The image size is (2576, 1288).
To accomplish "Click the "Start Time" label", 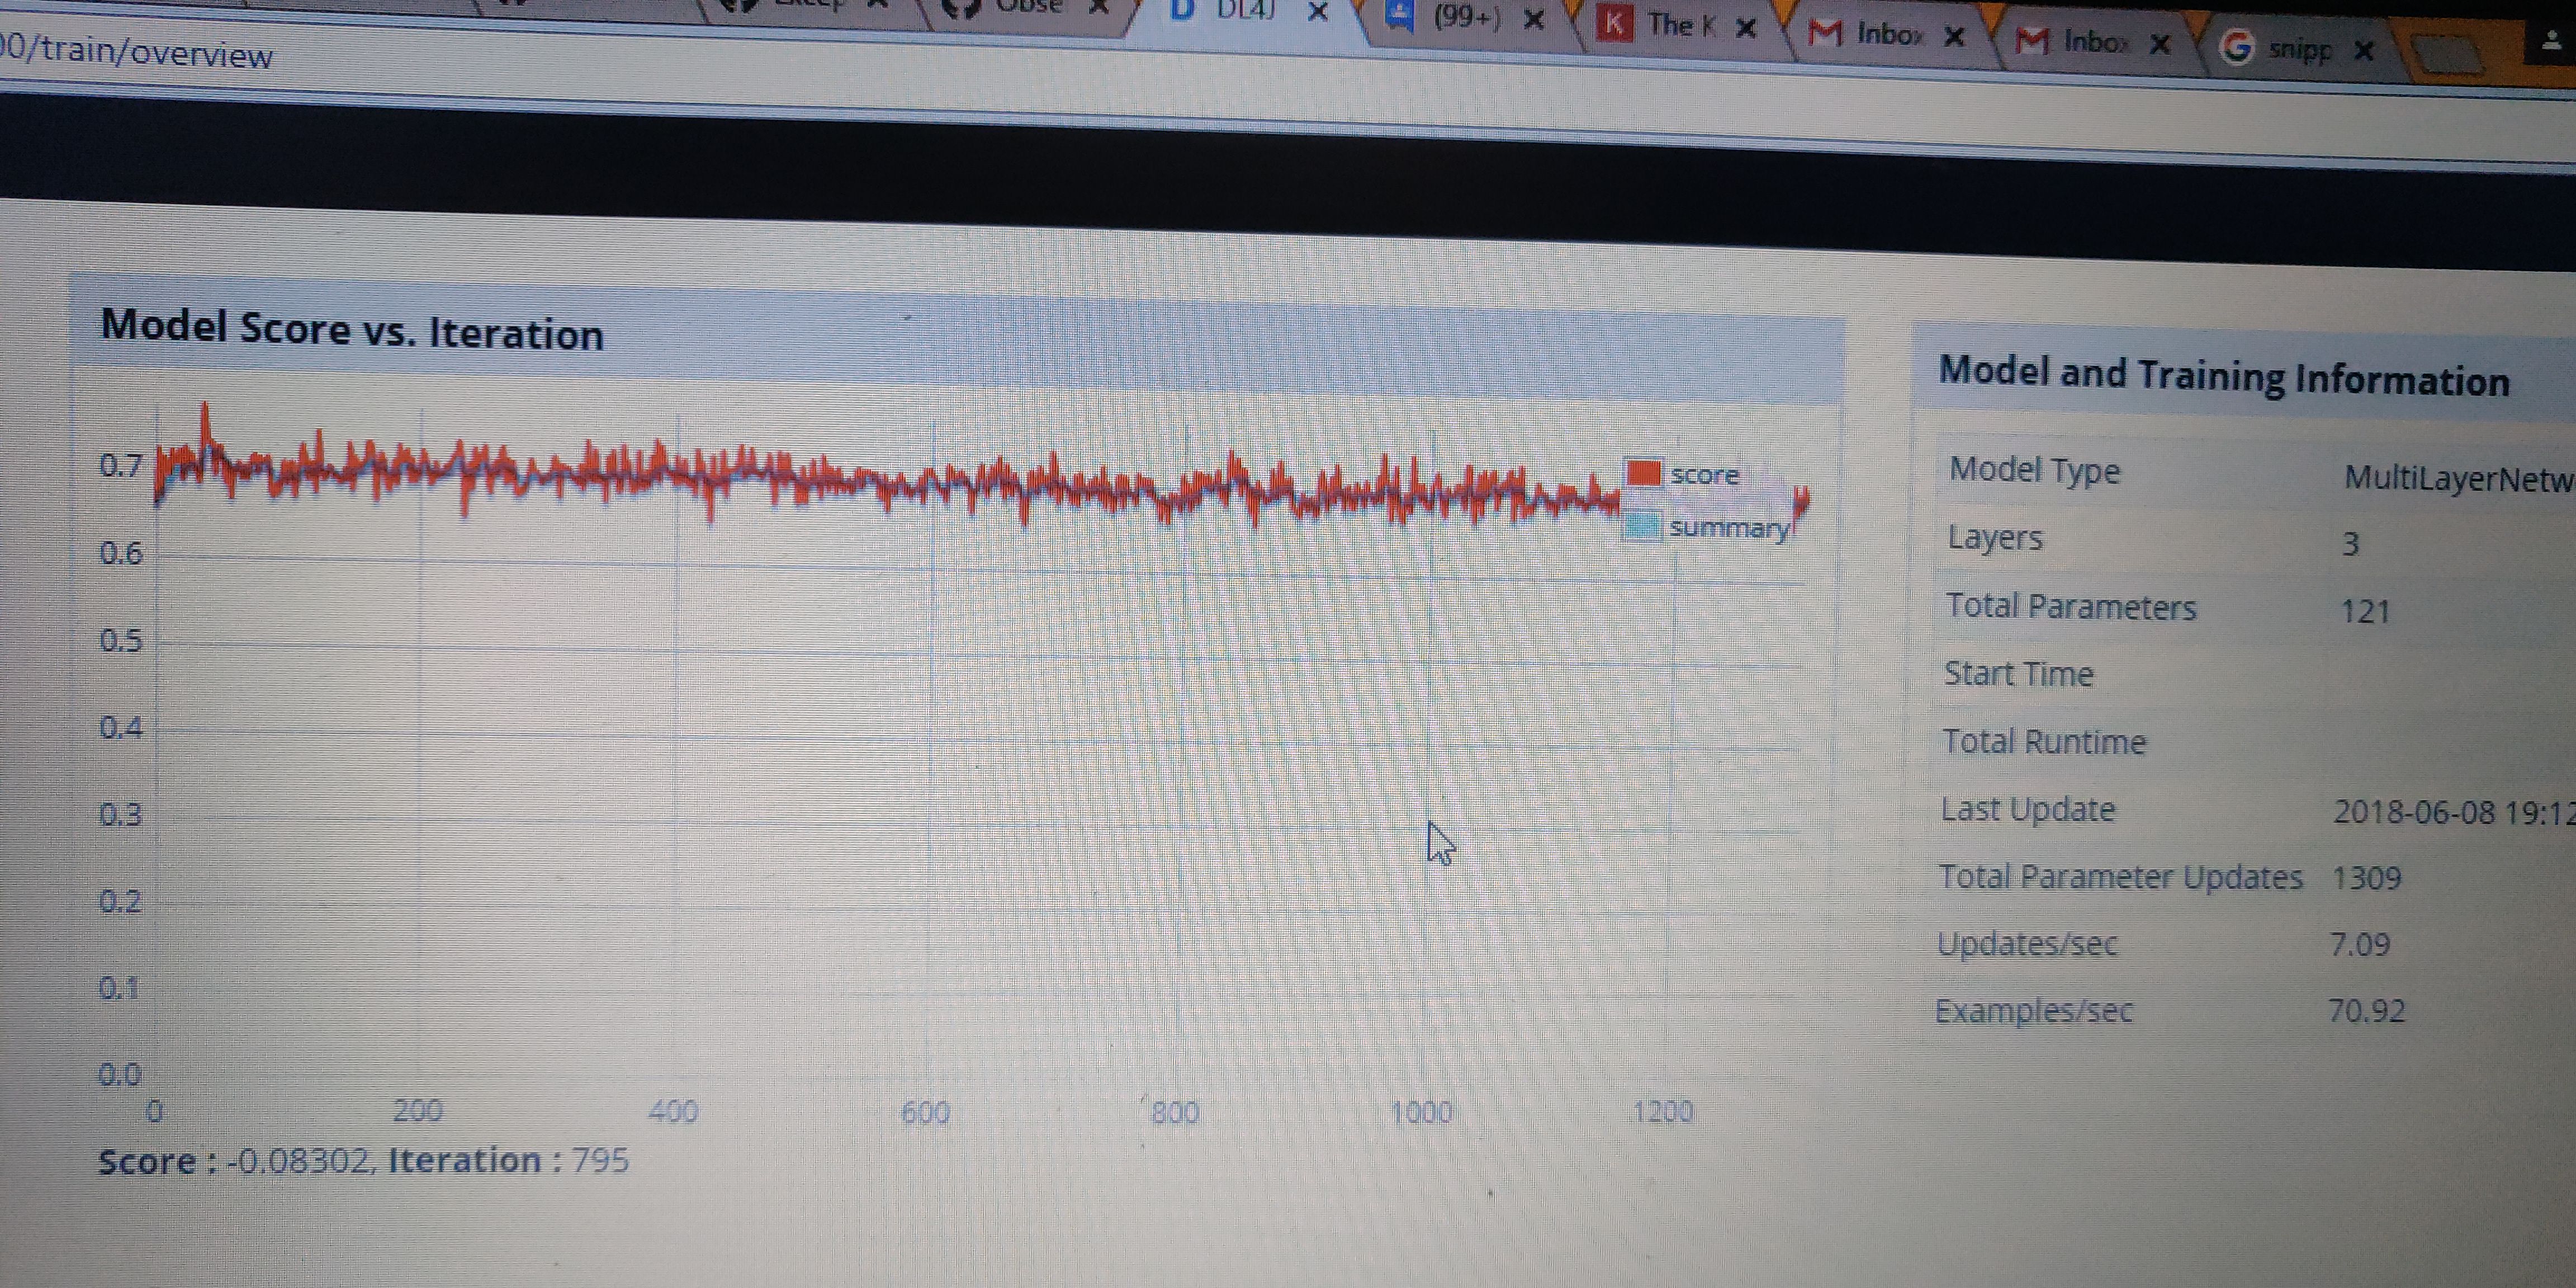I will (2018, 673).
